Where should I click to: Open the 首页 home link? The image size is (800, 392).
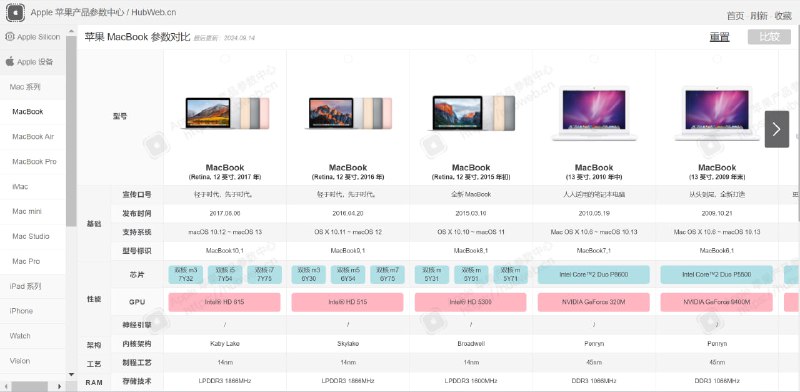coord(735,16)
